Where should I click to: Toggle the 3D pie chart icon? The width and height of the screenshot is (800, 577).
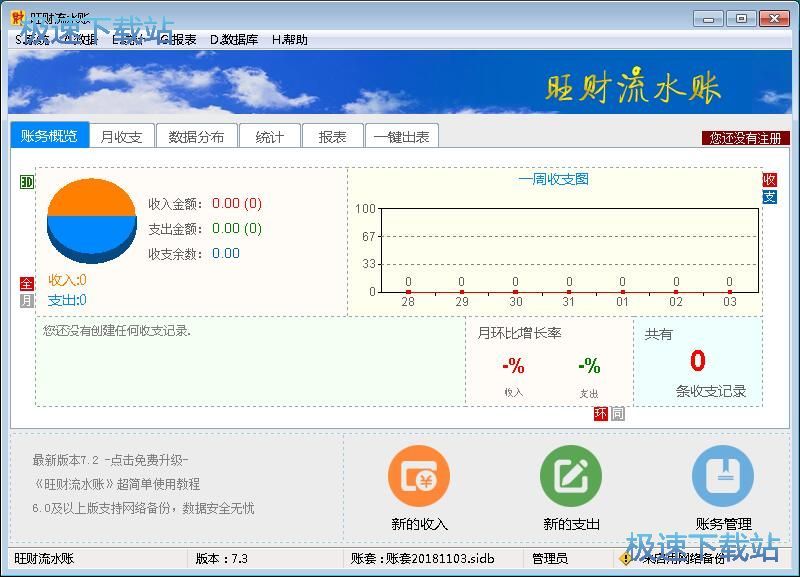point(27,182)
